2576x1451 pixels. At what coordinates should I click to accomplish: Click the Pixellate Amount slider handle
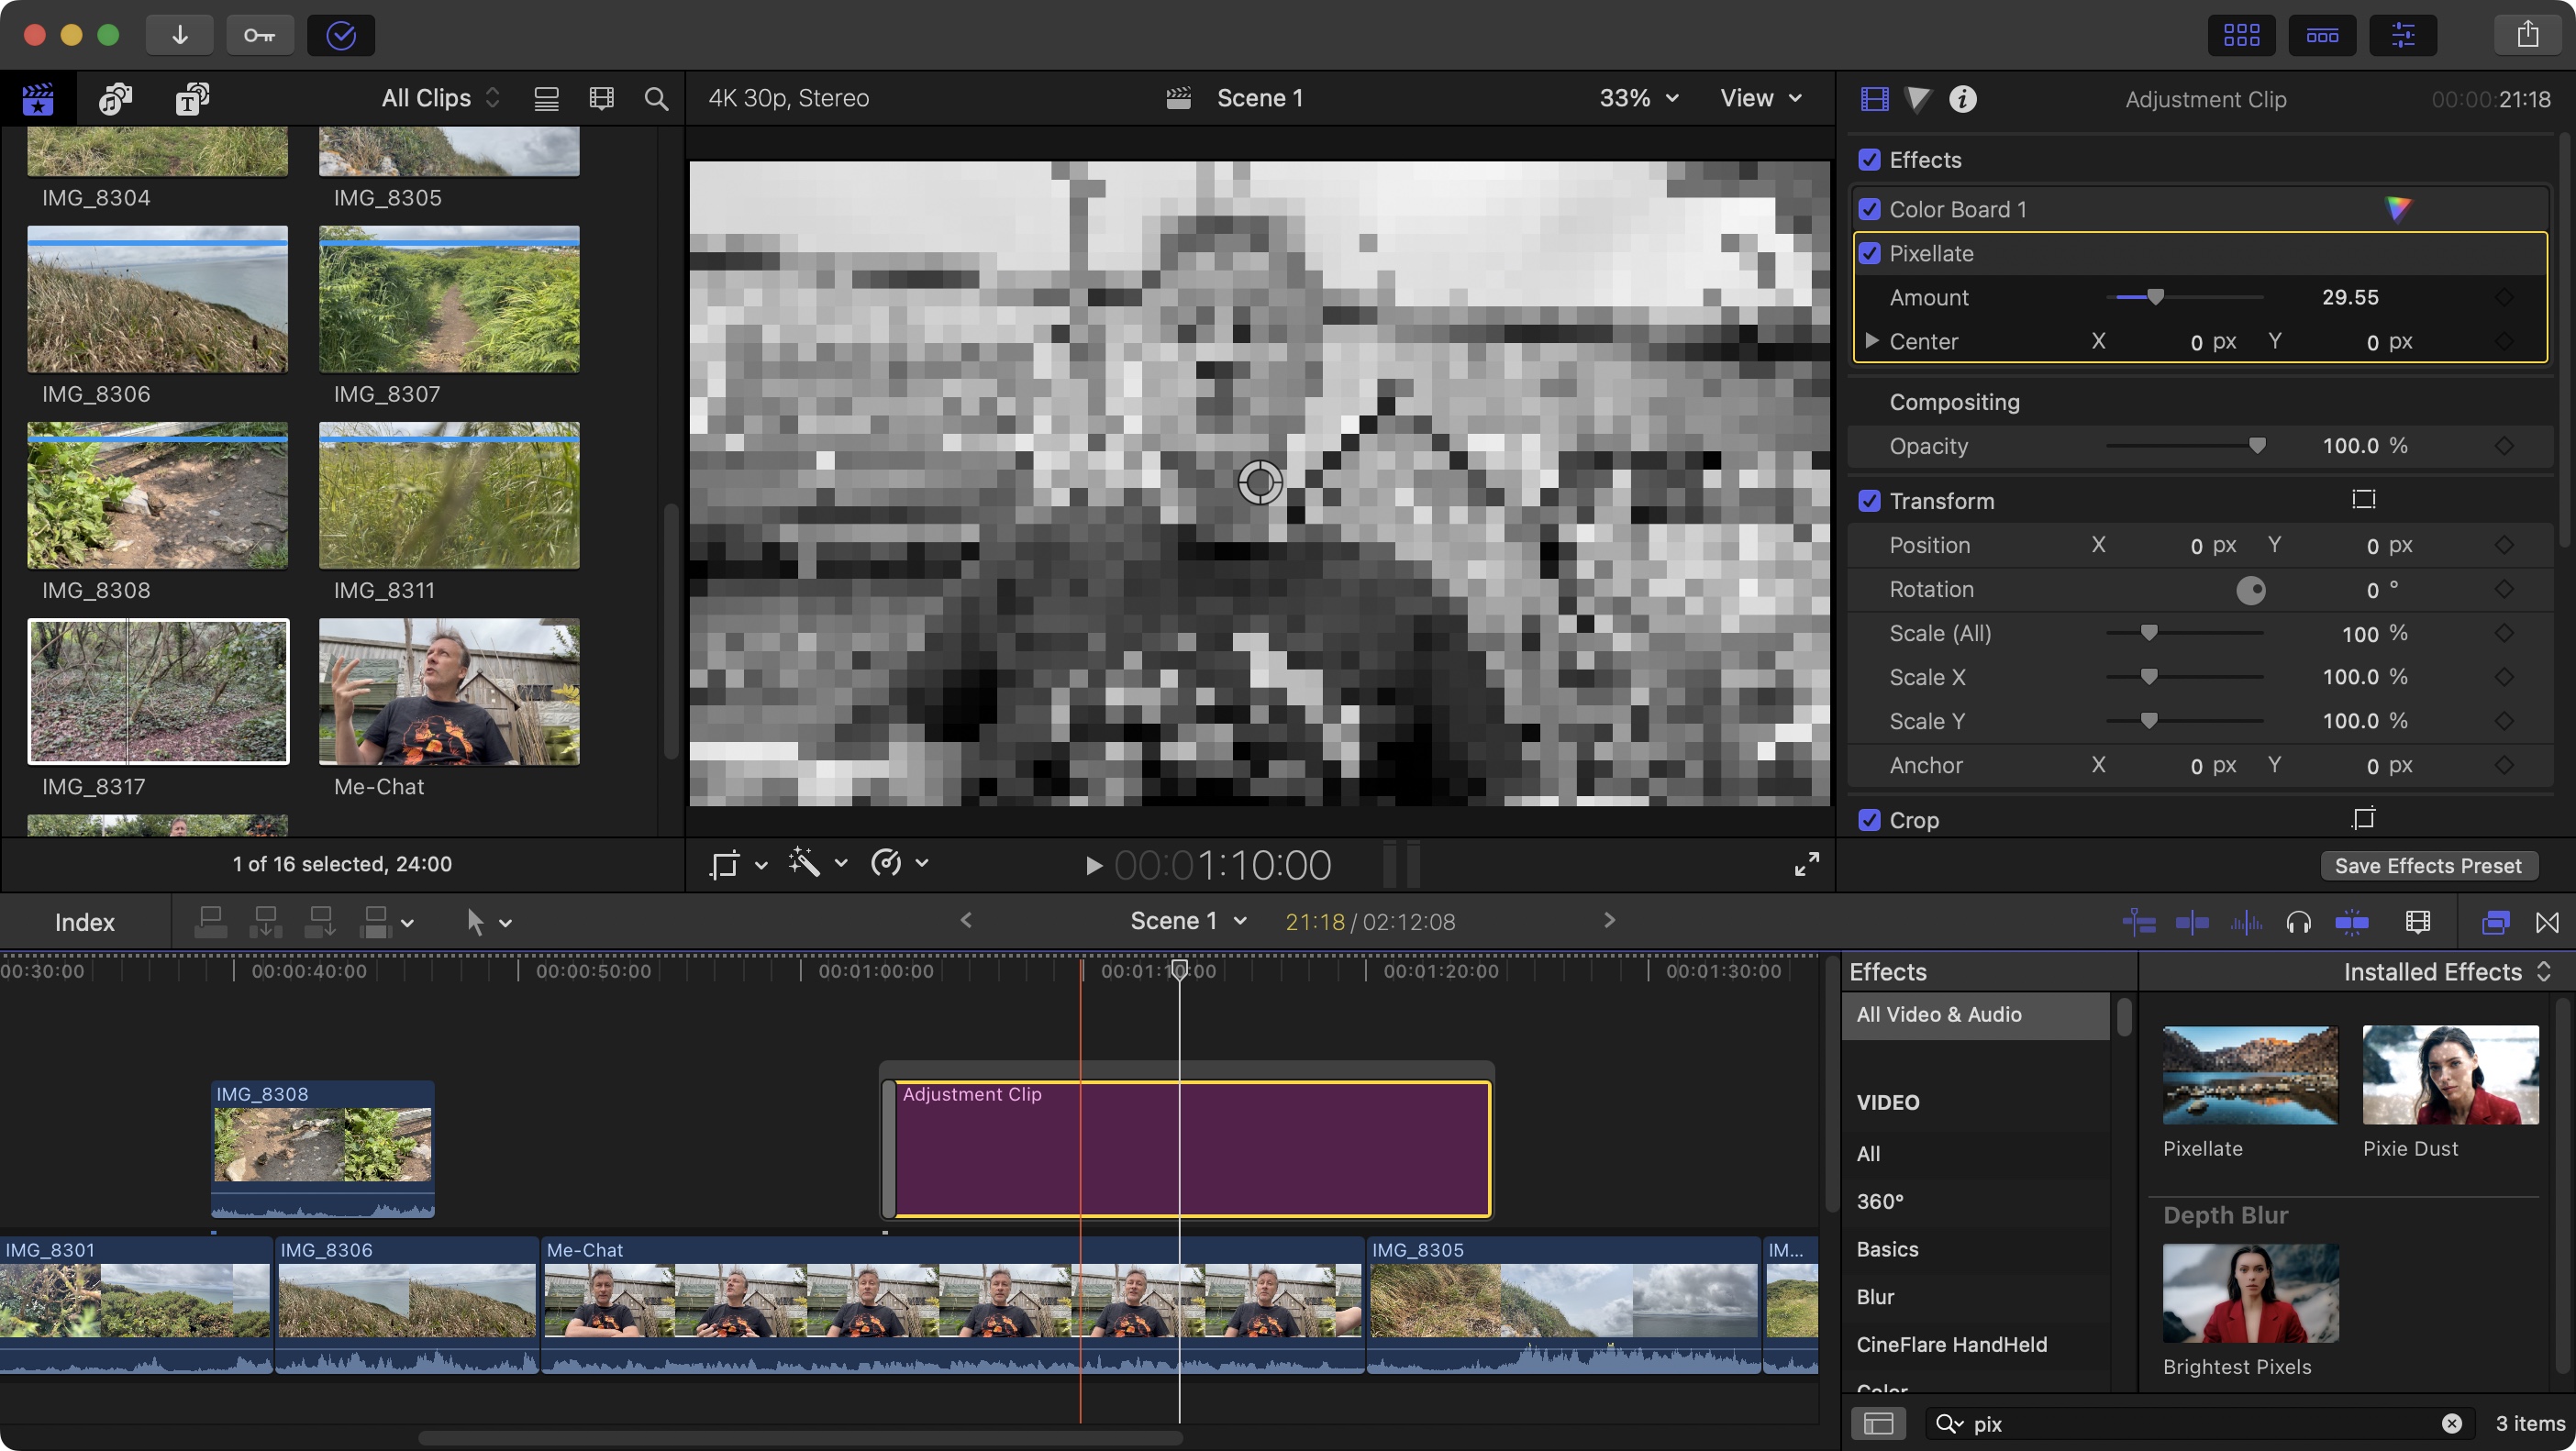tap(2156, 297)
